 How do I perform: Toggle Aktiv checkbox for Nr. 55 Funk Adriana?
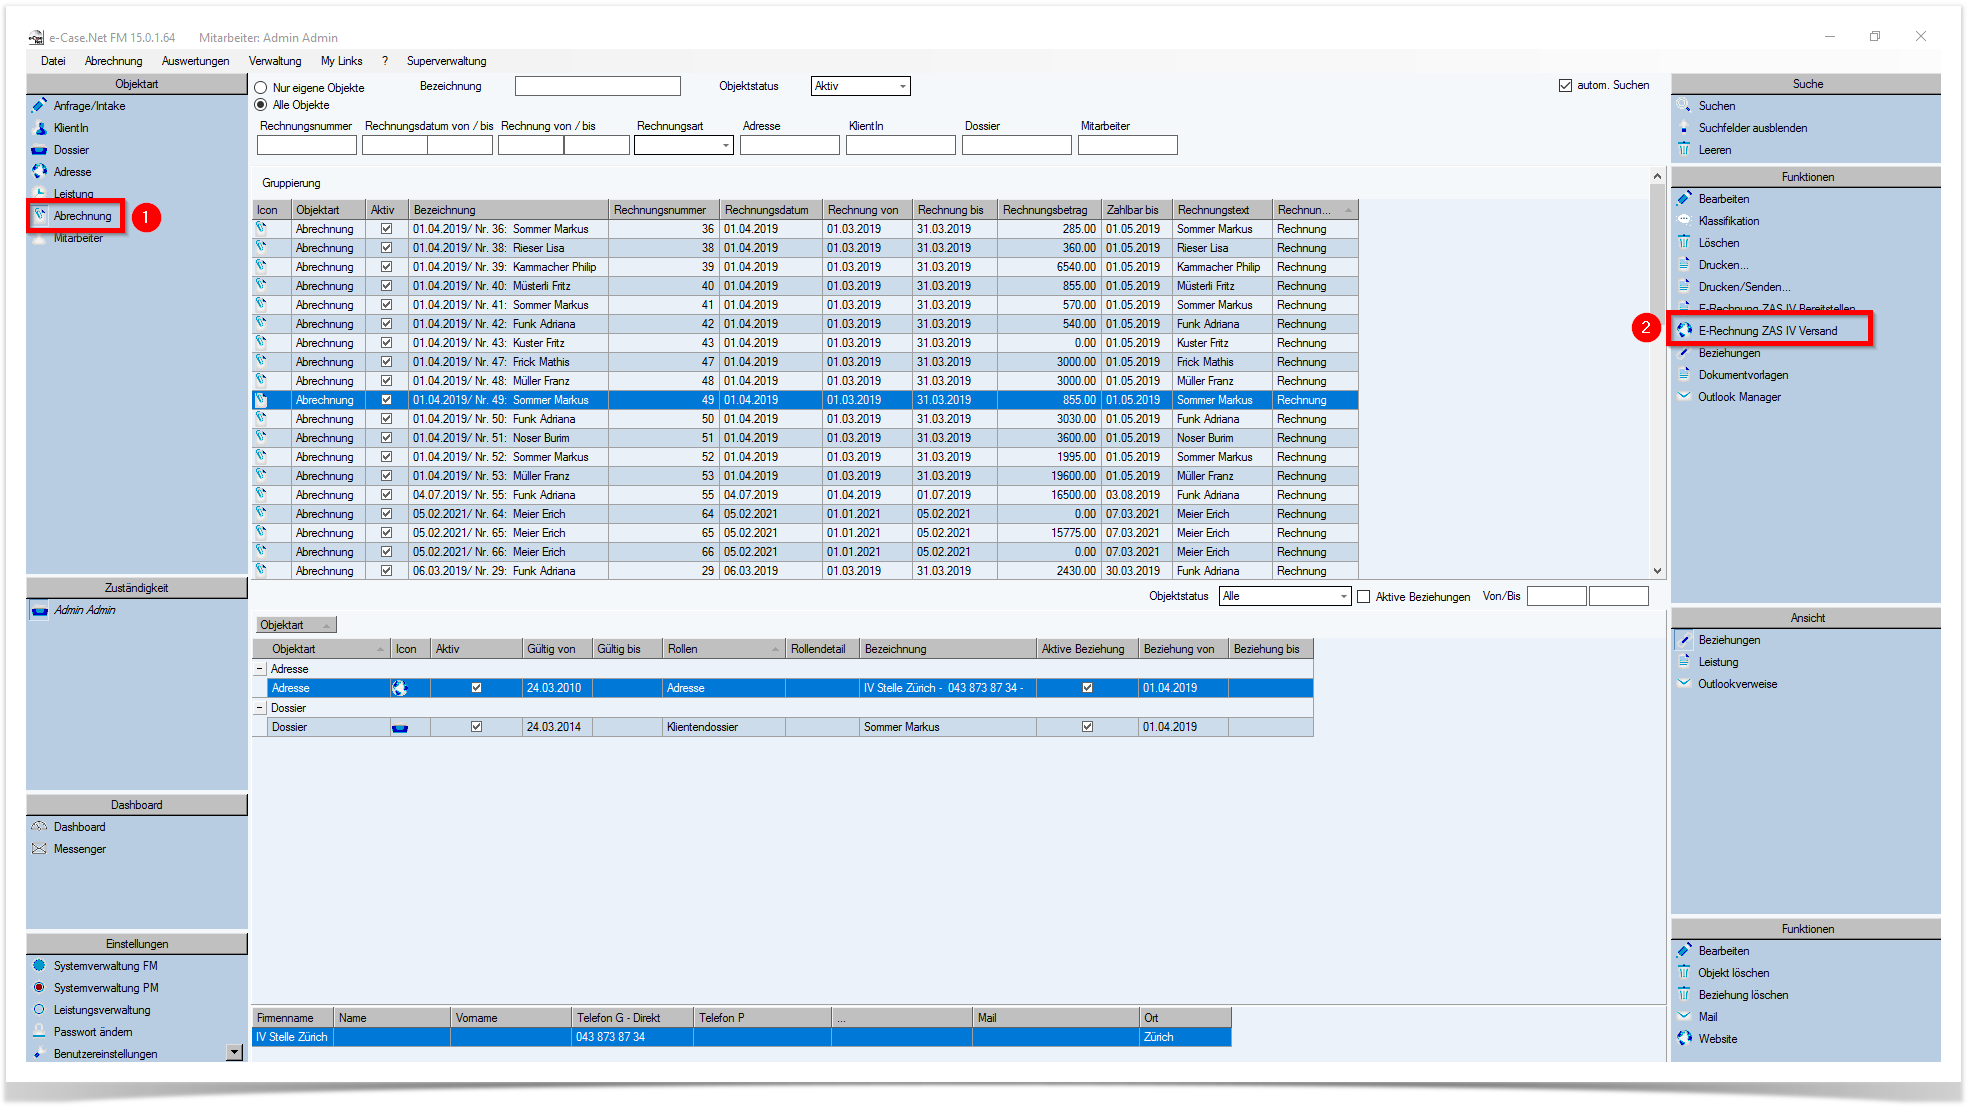click(386, 495)
